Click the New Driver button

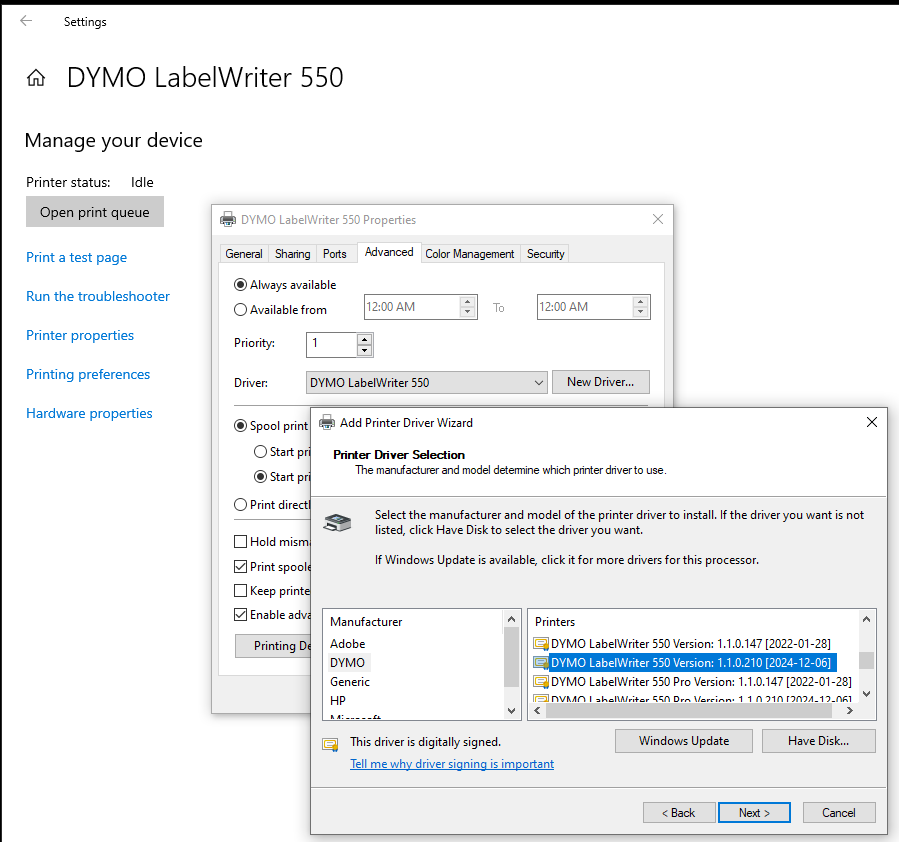pos(600,382)
